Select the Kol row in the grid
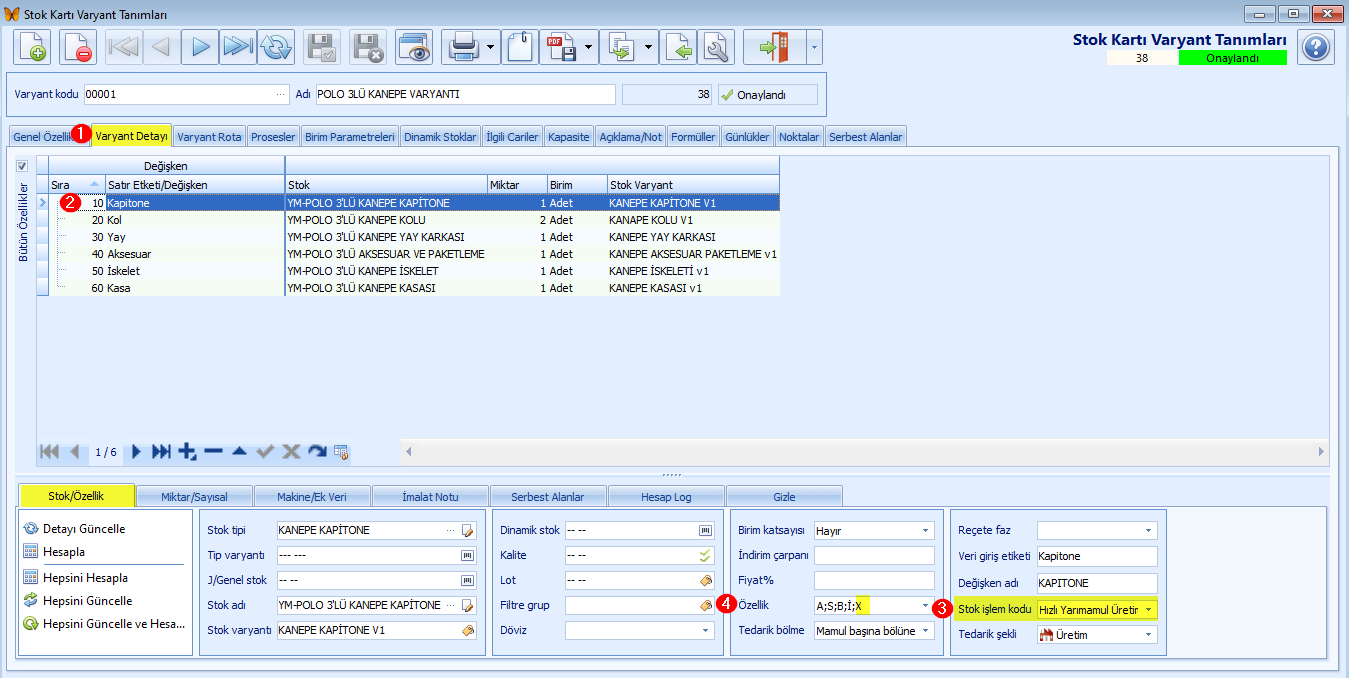Image resolution: width=1349 pixels, height=678 pixels. [x=408, y=220]
